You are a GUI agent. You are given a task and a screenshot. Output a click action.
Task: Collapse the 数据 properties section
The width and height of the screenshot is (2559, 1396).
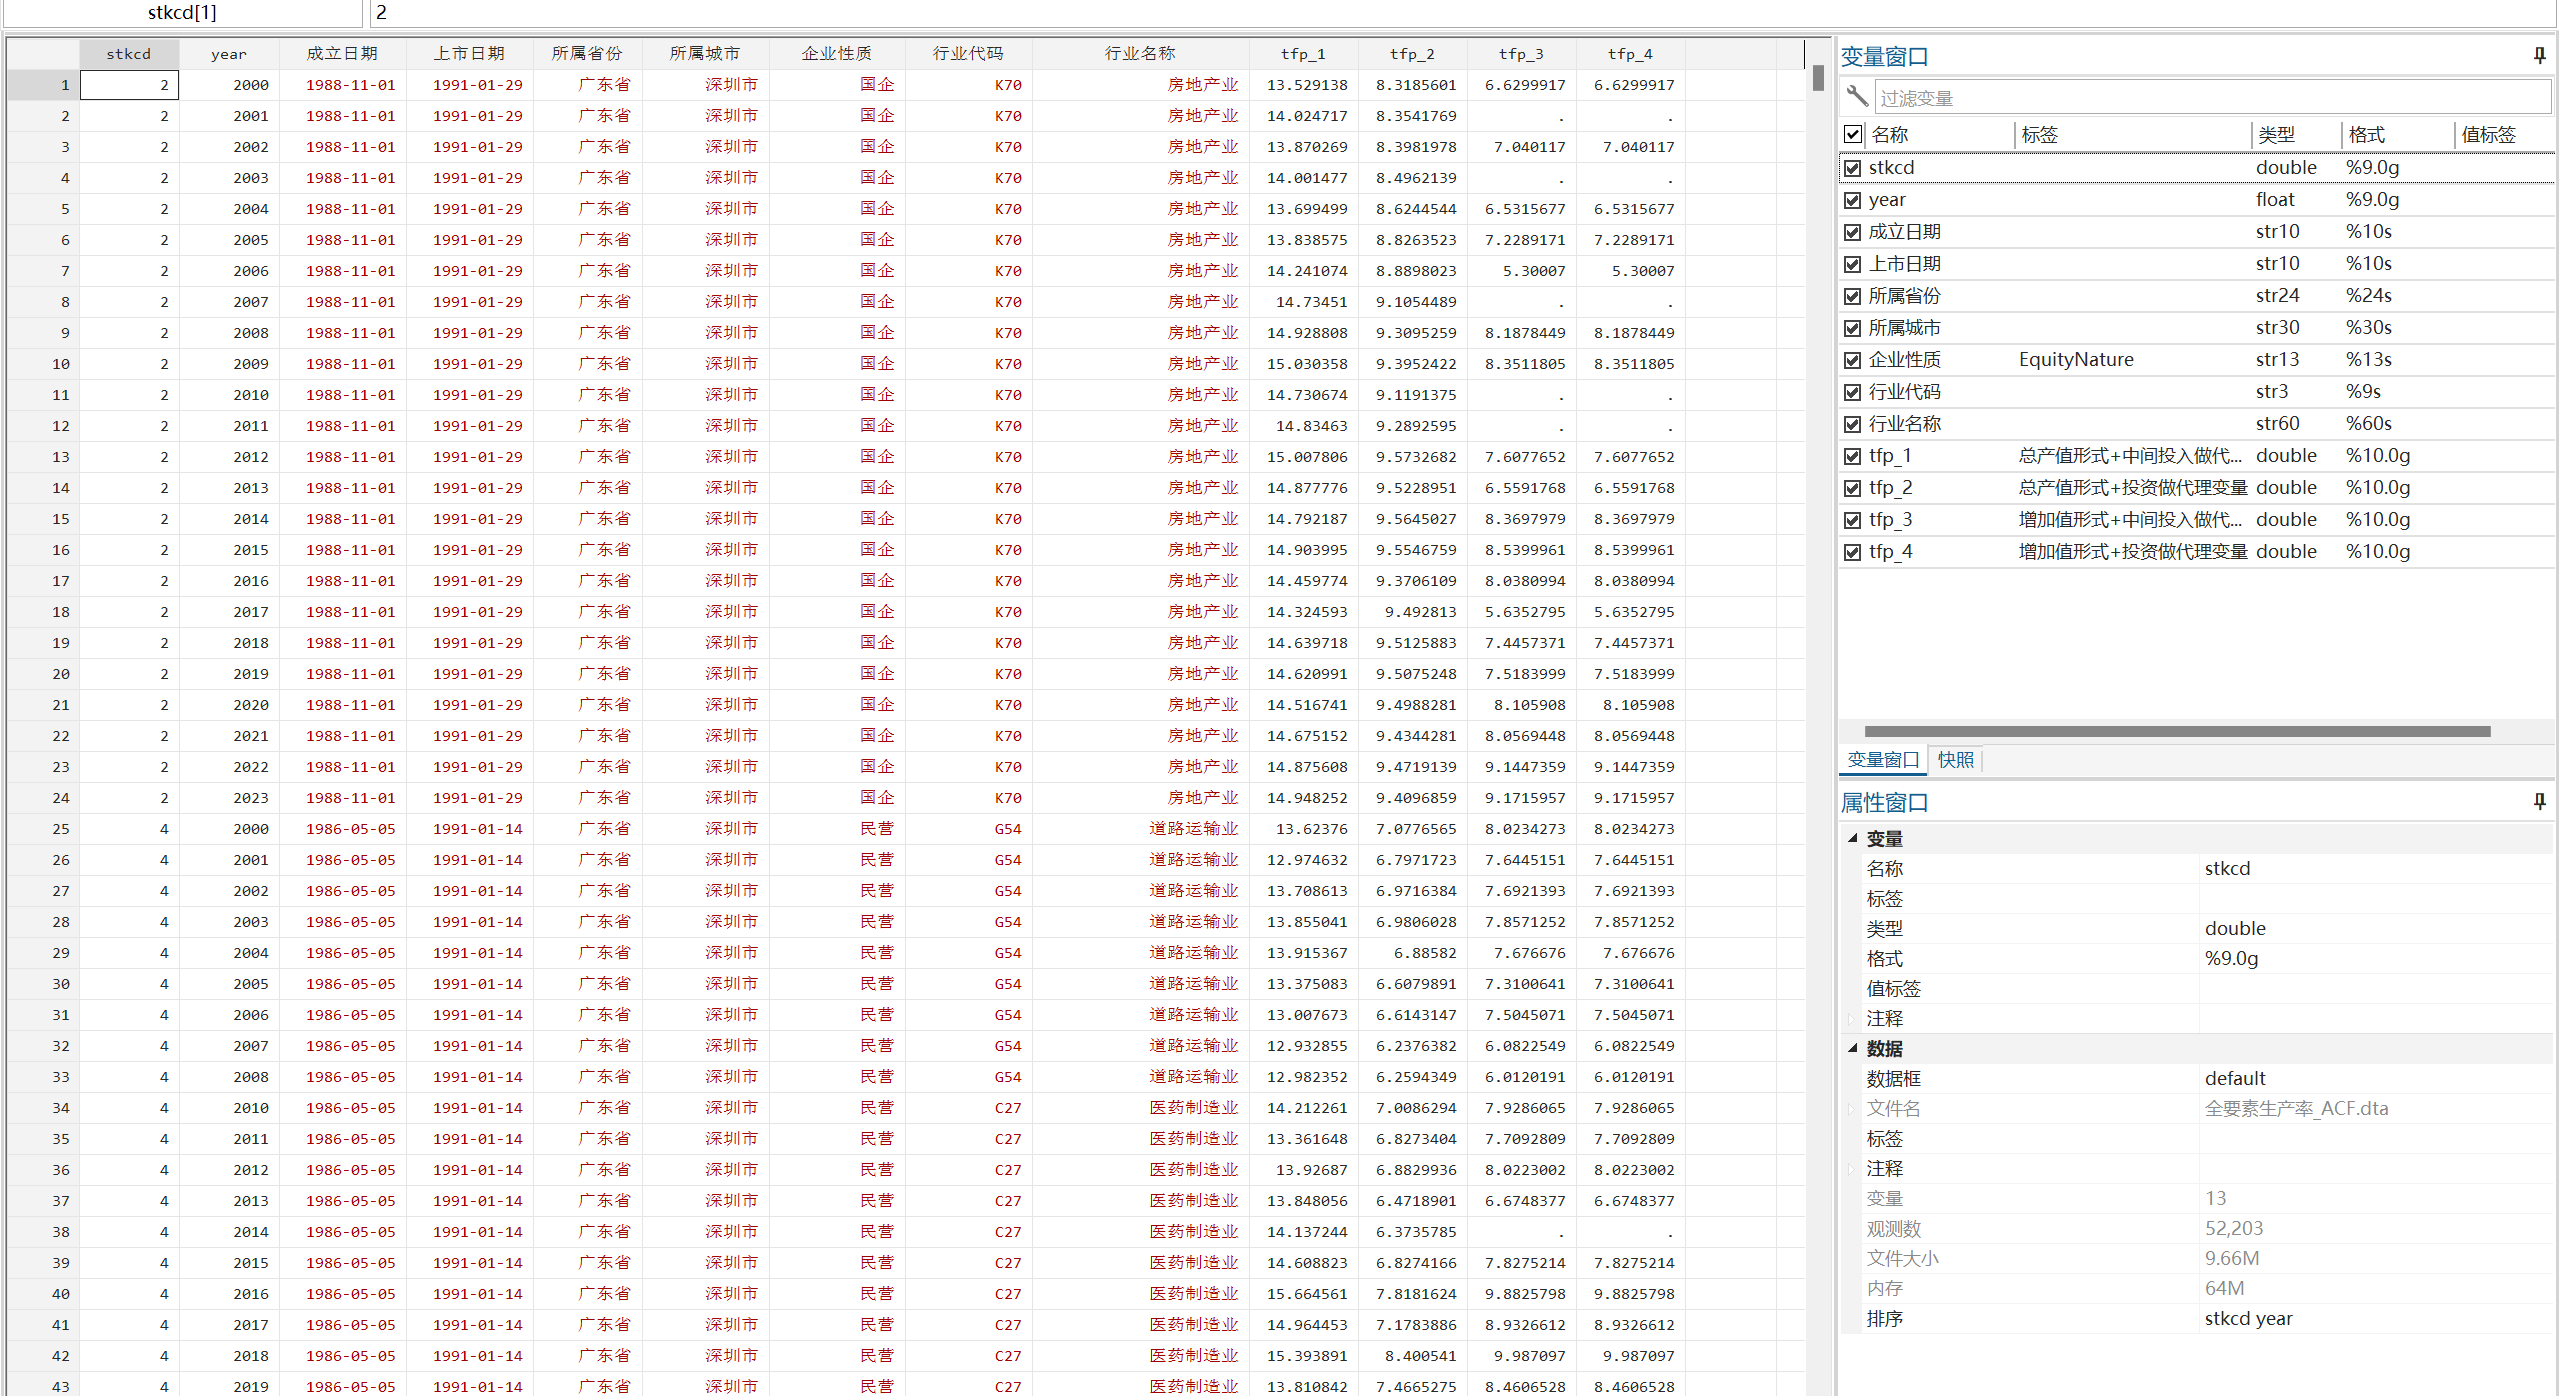(x=1852, y=1049)
